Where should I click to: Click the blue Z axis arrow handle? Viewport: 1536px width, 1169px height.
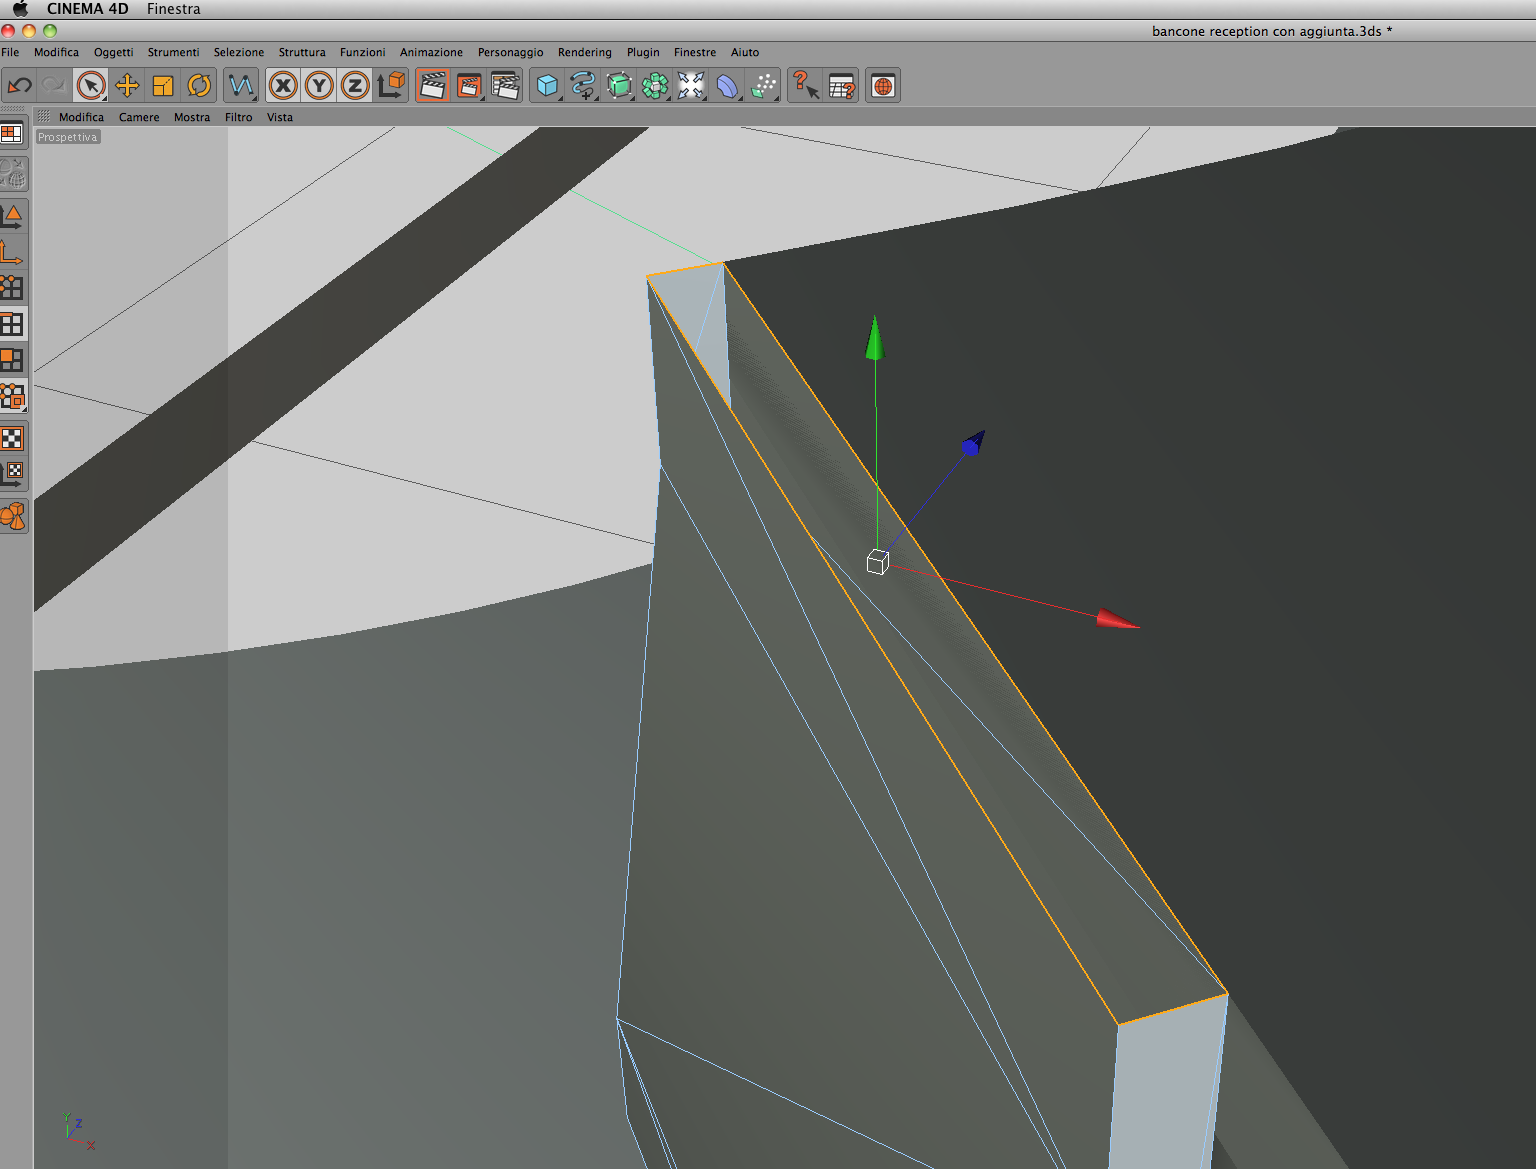click(973, 442)
